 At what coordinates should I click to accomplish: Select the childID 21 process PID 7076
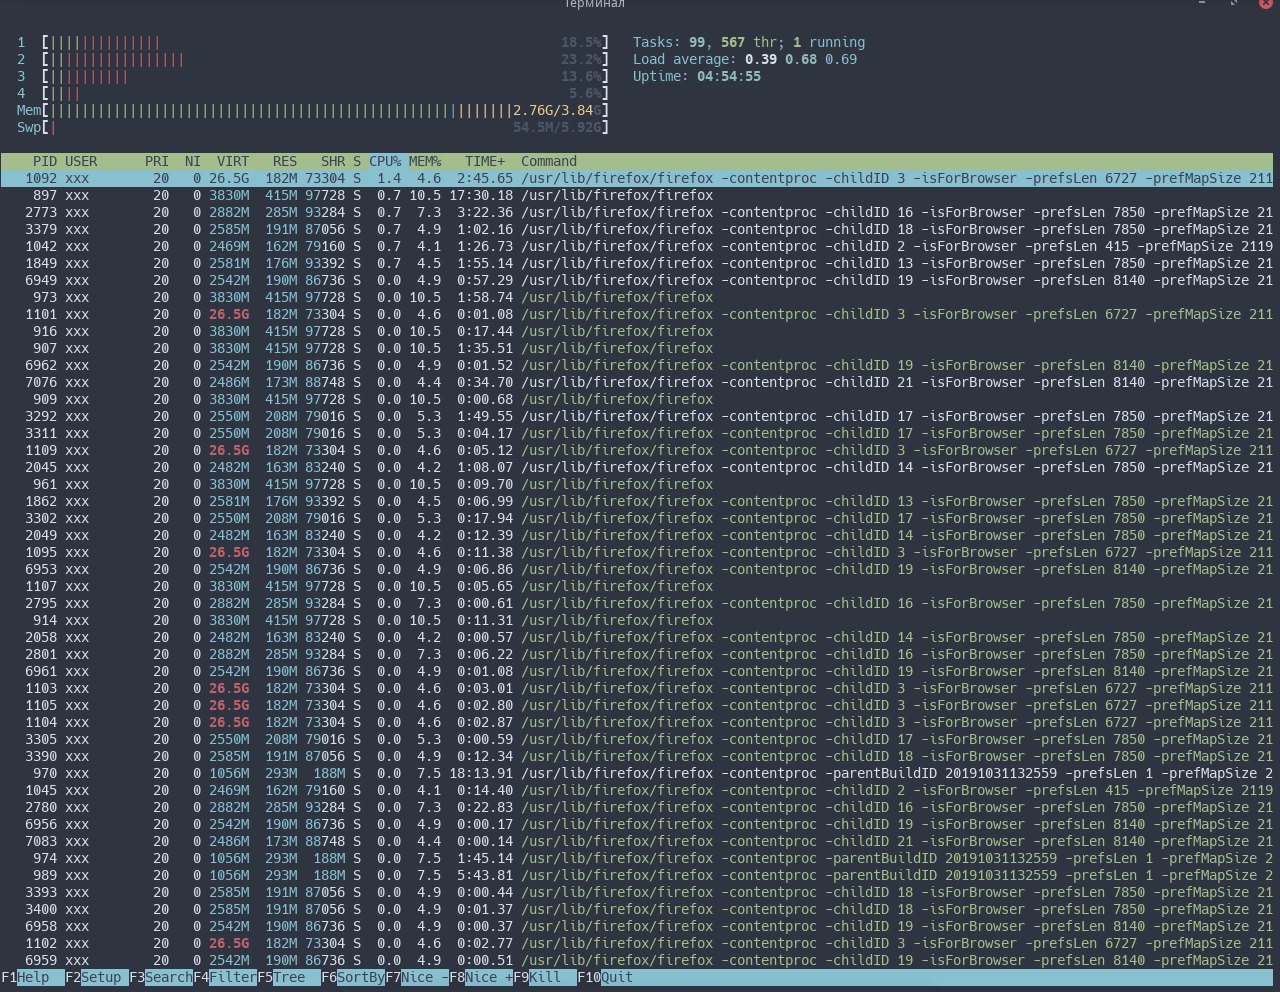point(637,382)
